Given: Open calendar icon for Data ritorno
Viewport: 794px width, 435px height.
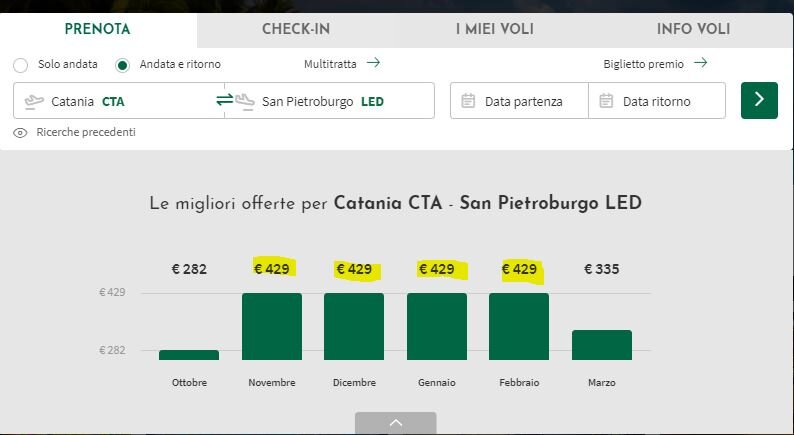Looking at the screenshot, I should click(606, 101).
